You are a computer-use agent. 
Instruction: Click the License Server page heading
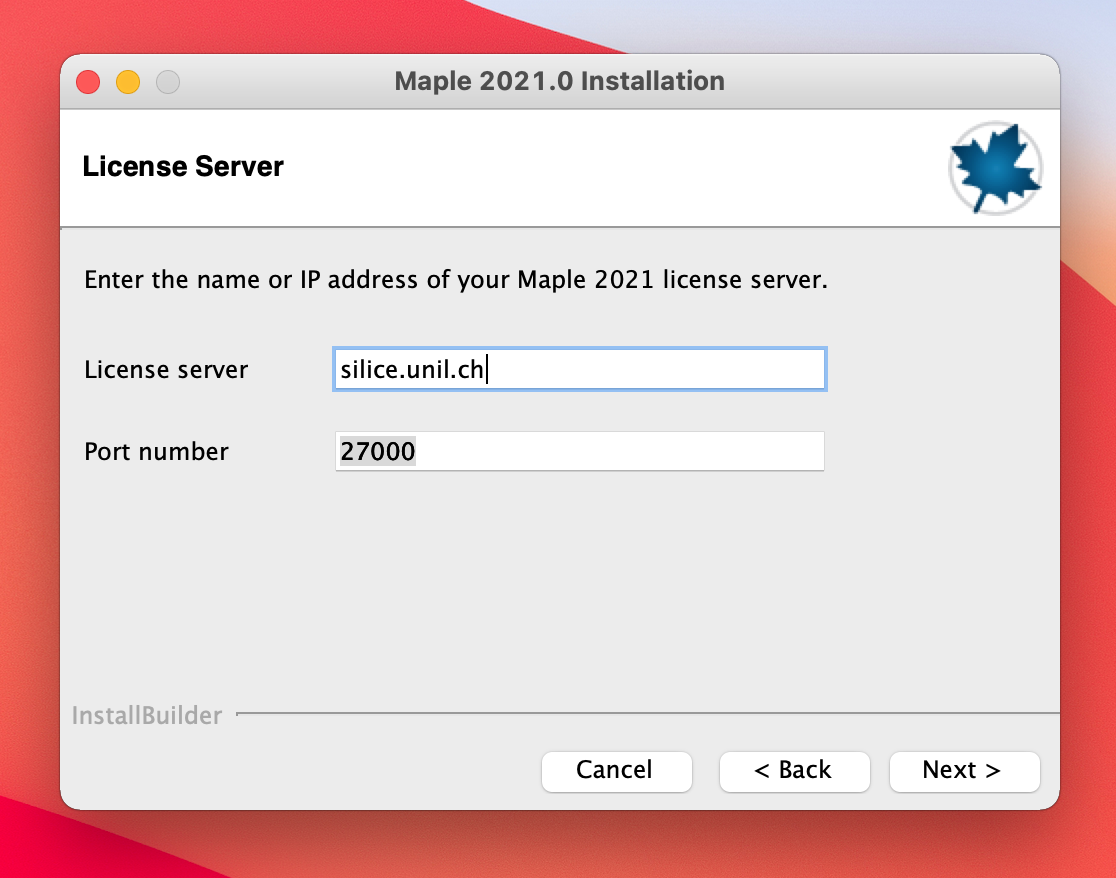coord(183,166)
